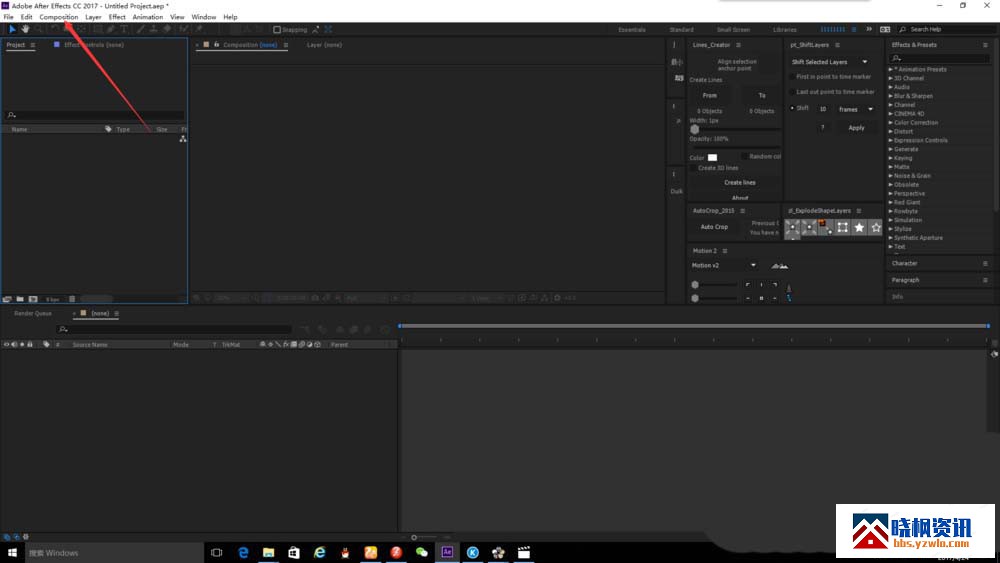Expand the Red Giant effects category
The height and width of the screenshot is (563, 1000).
[x=891, y=203]
